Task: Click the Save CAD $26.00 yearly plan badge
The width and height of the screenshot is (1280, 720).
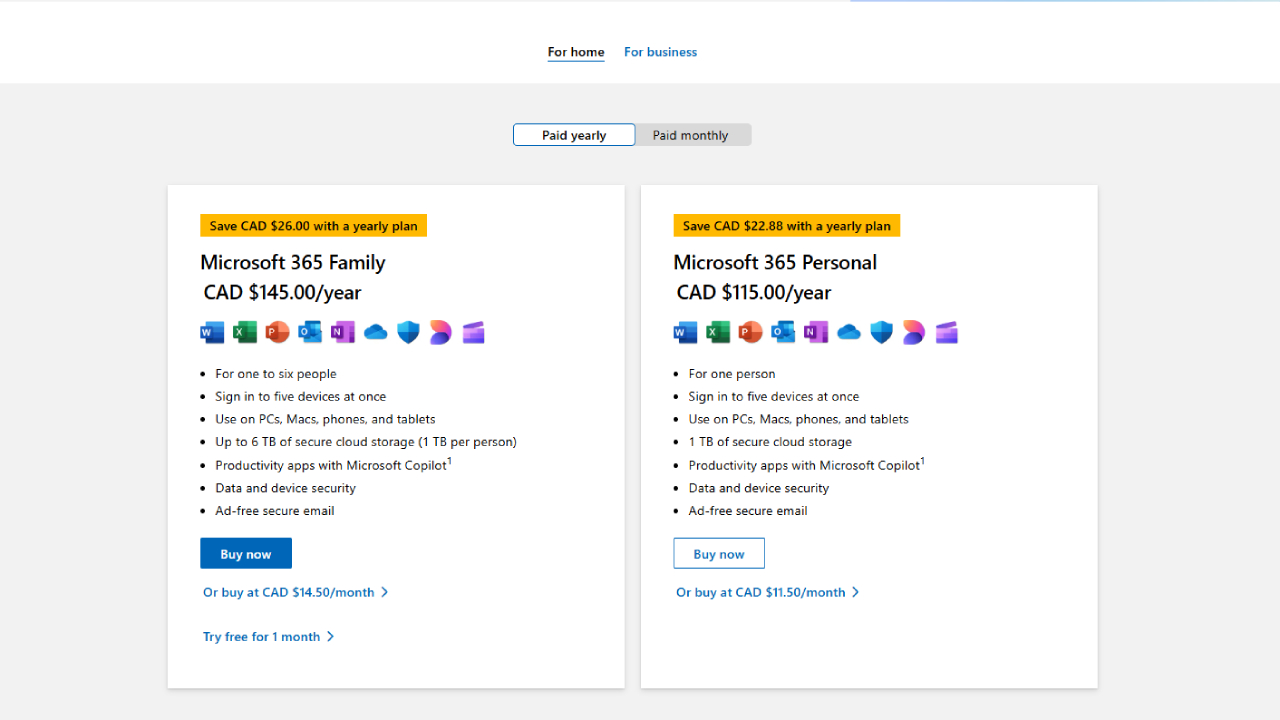Action: (314, 226)
